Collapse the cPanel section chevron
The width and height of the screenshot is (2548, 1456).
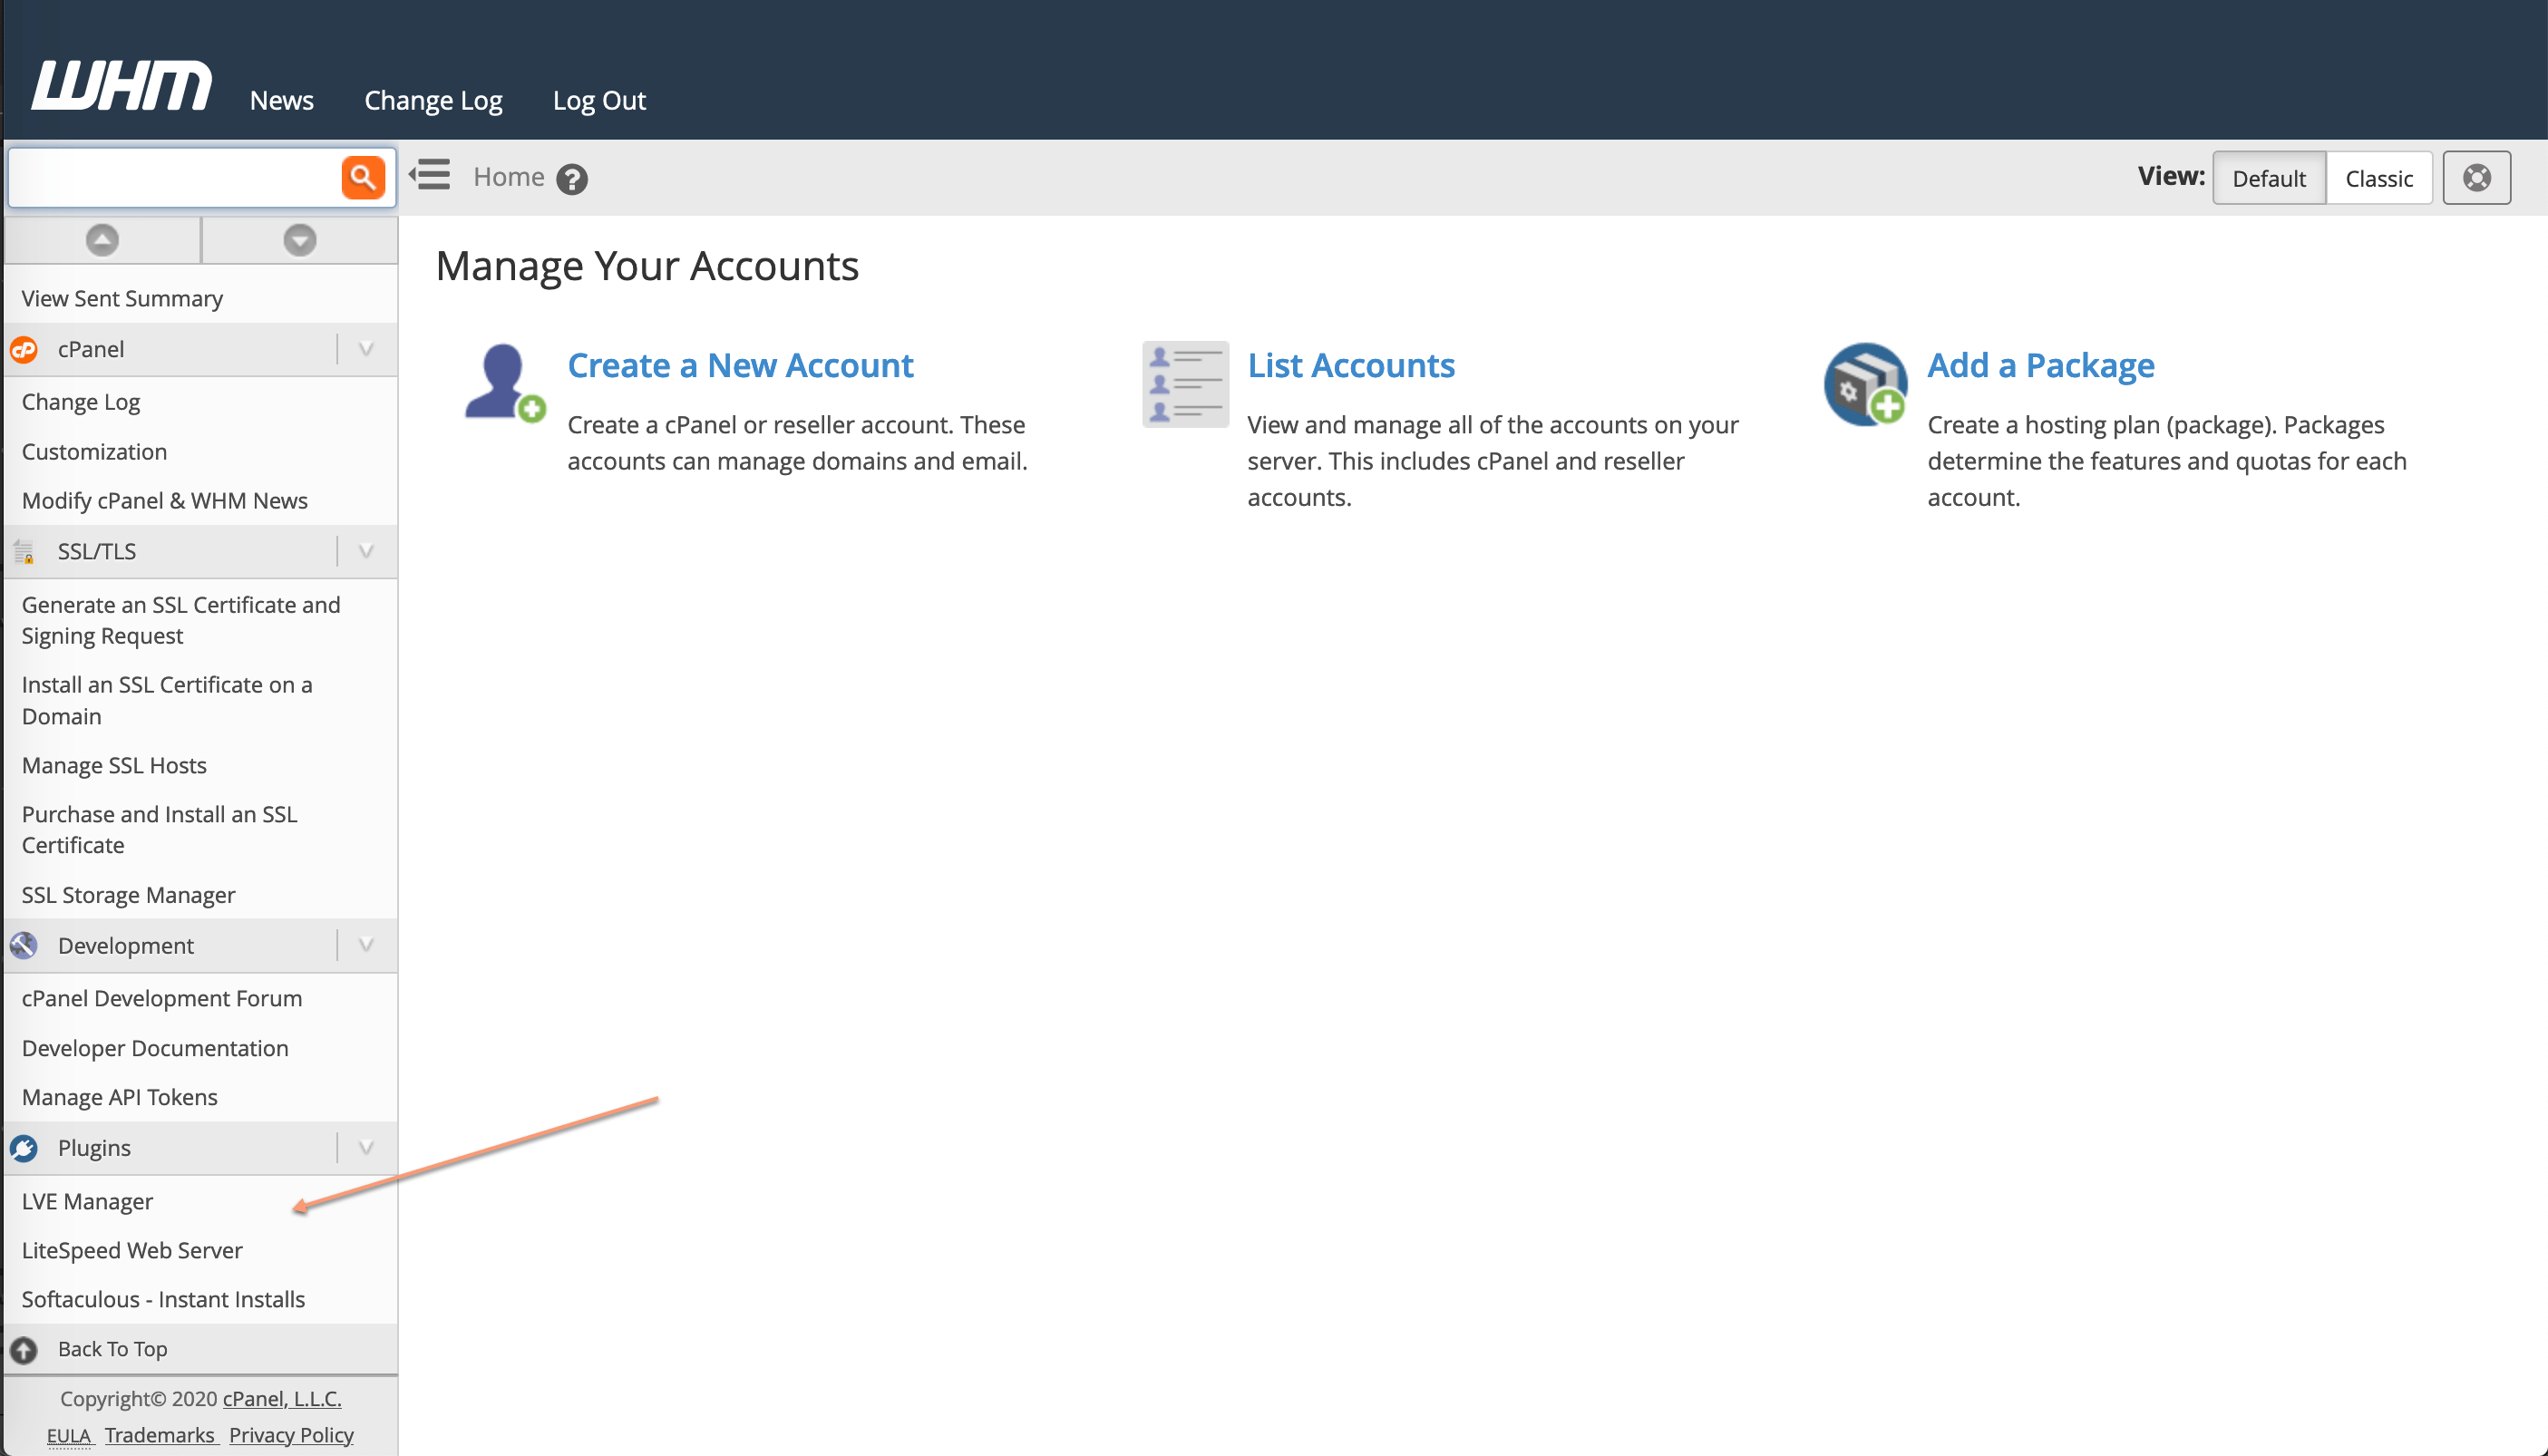point(366,349)
